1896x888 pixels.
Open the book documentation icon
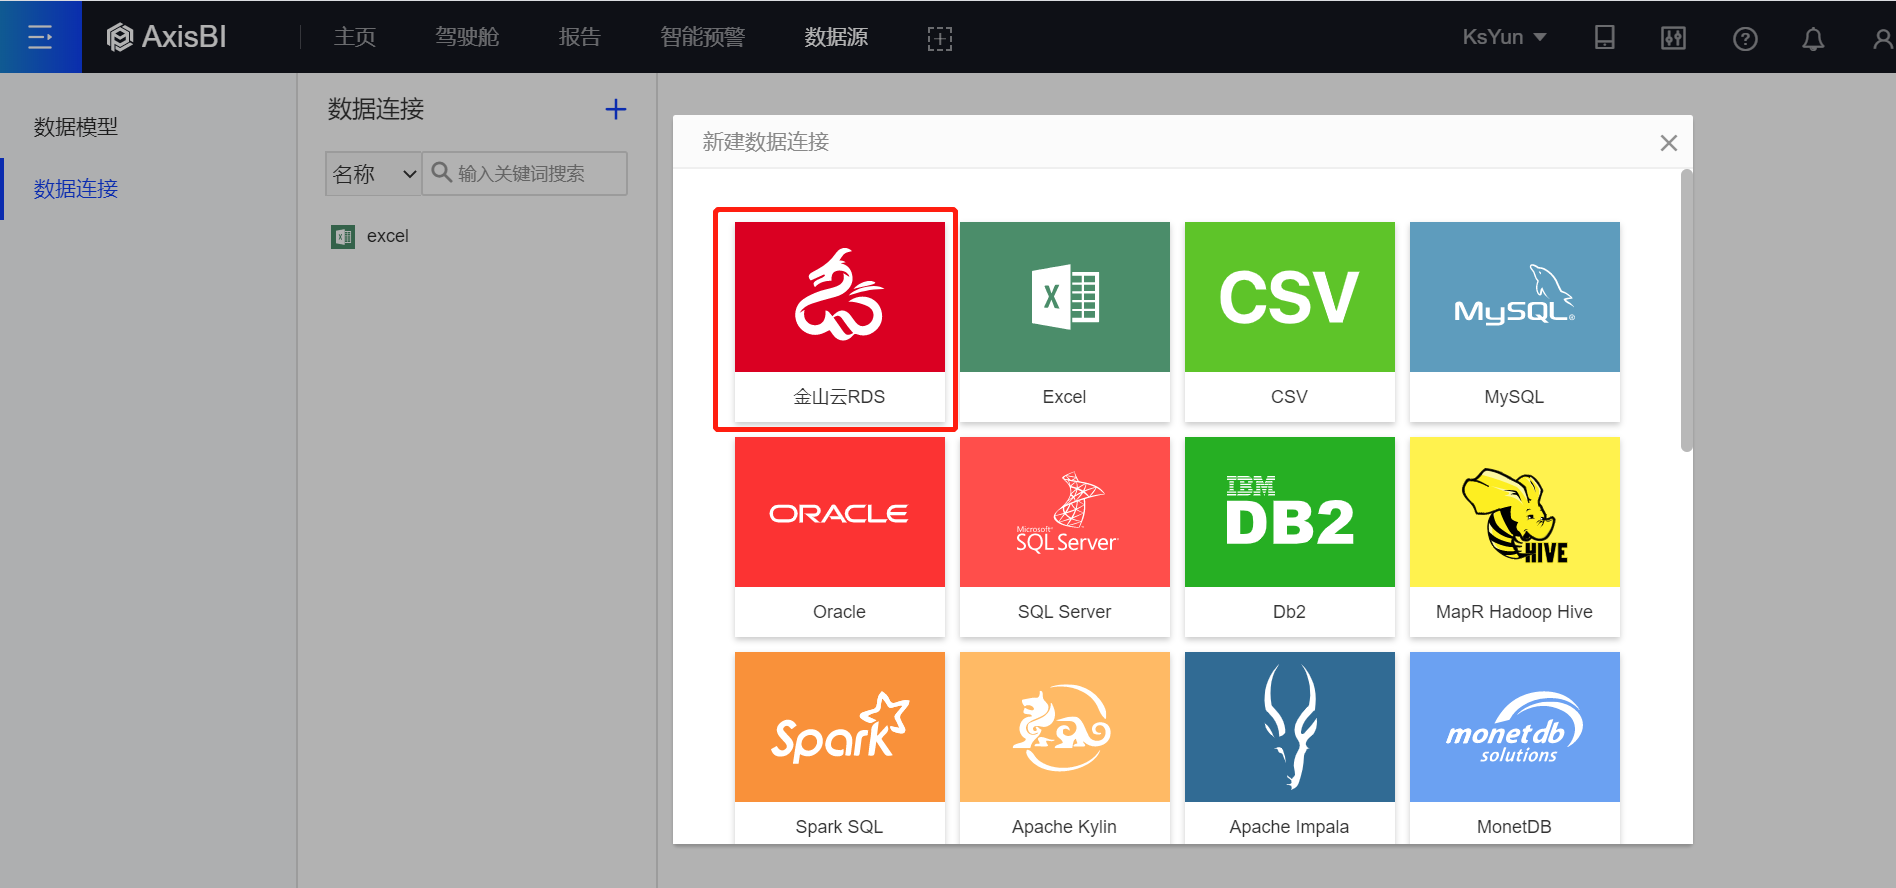1605,37
